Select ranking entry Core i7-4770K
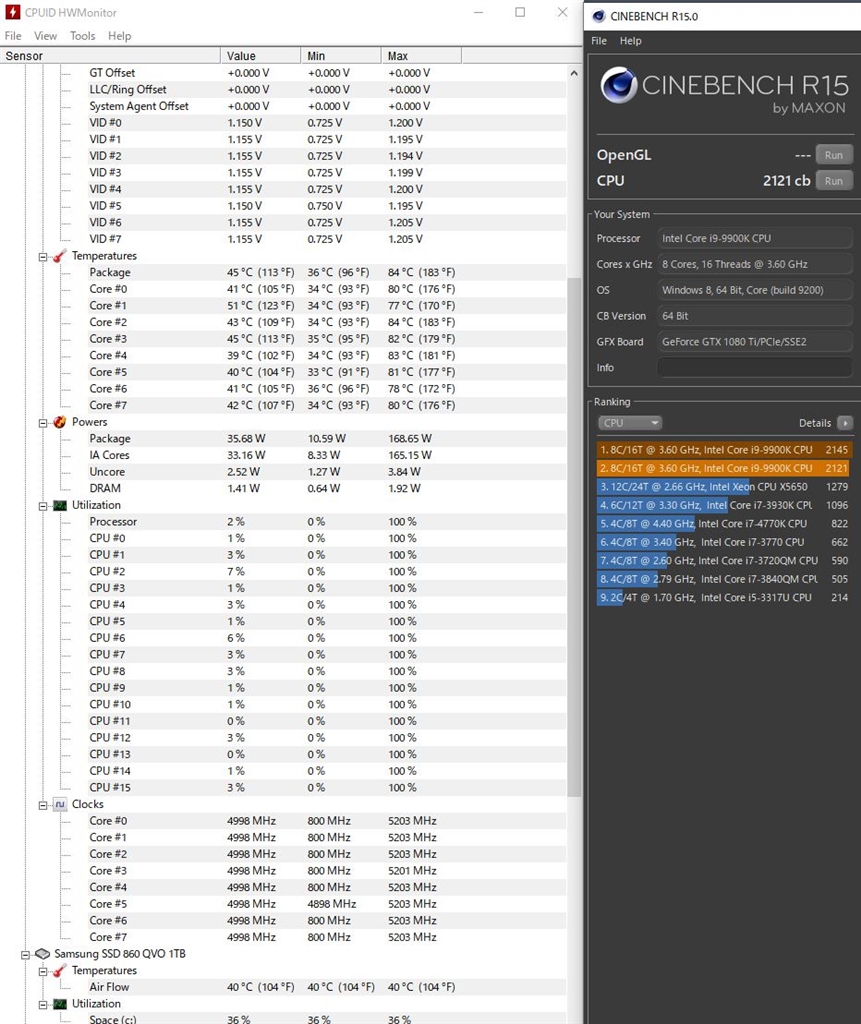 (724, 524)
